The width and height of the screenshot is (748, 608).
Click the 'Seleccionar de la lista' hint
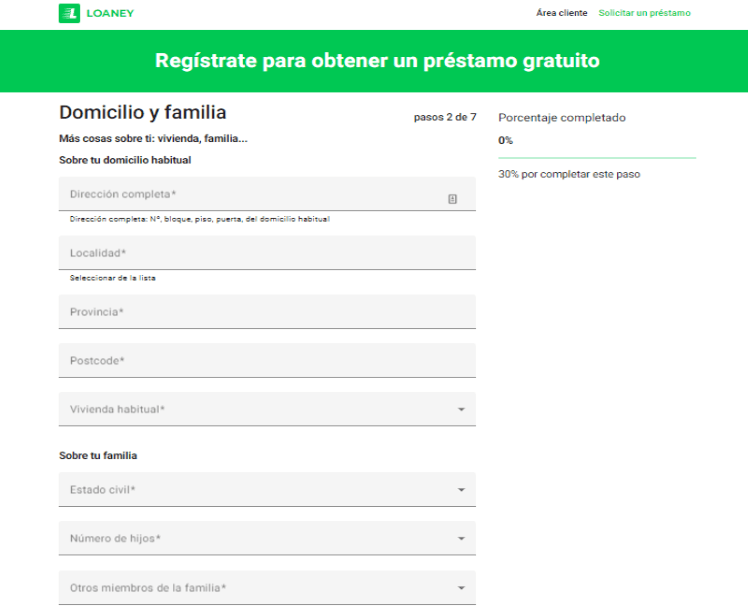click(x=113, y=278)
